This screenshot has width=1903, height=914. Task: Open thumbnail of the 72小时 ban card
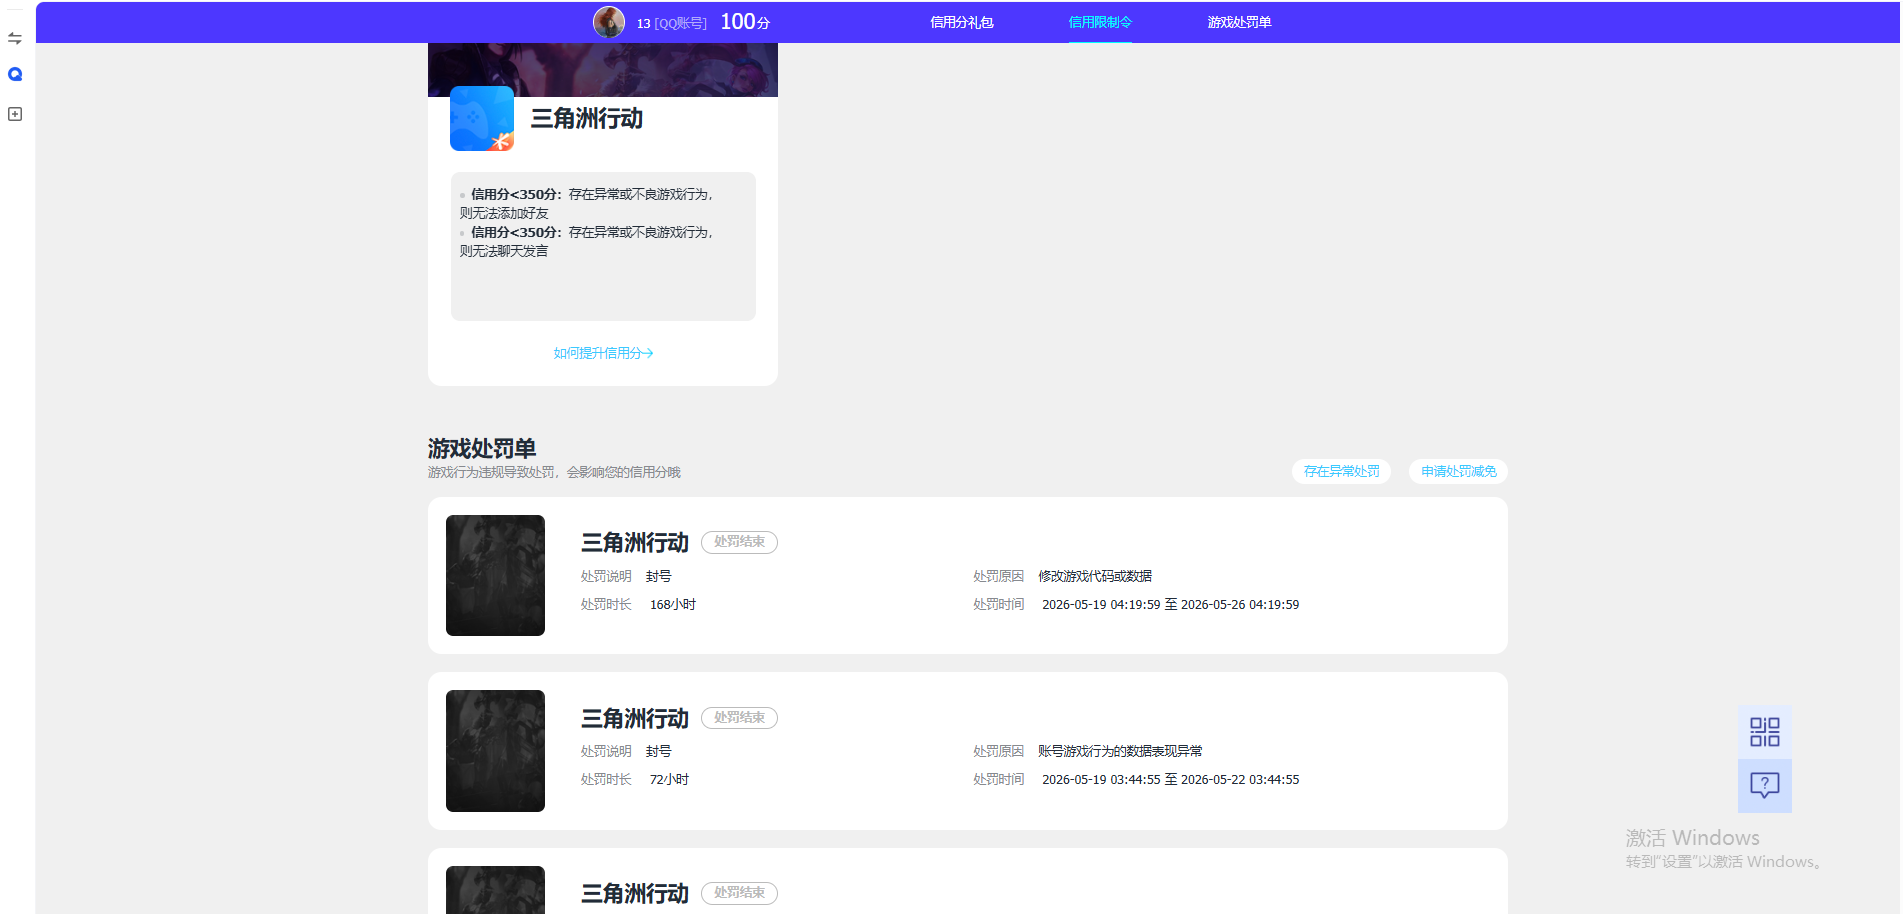tap(495, 751)
